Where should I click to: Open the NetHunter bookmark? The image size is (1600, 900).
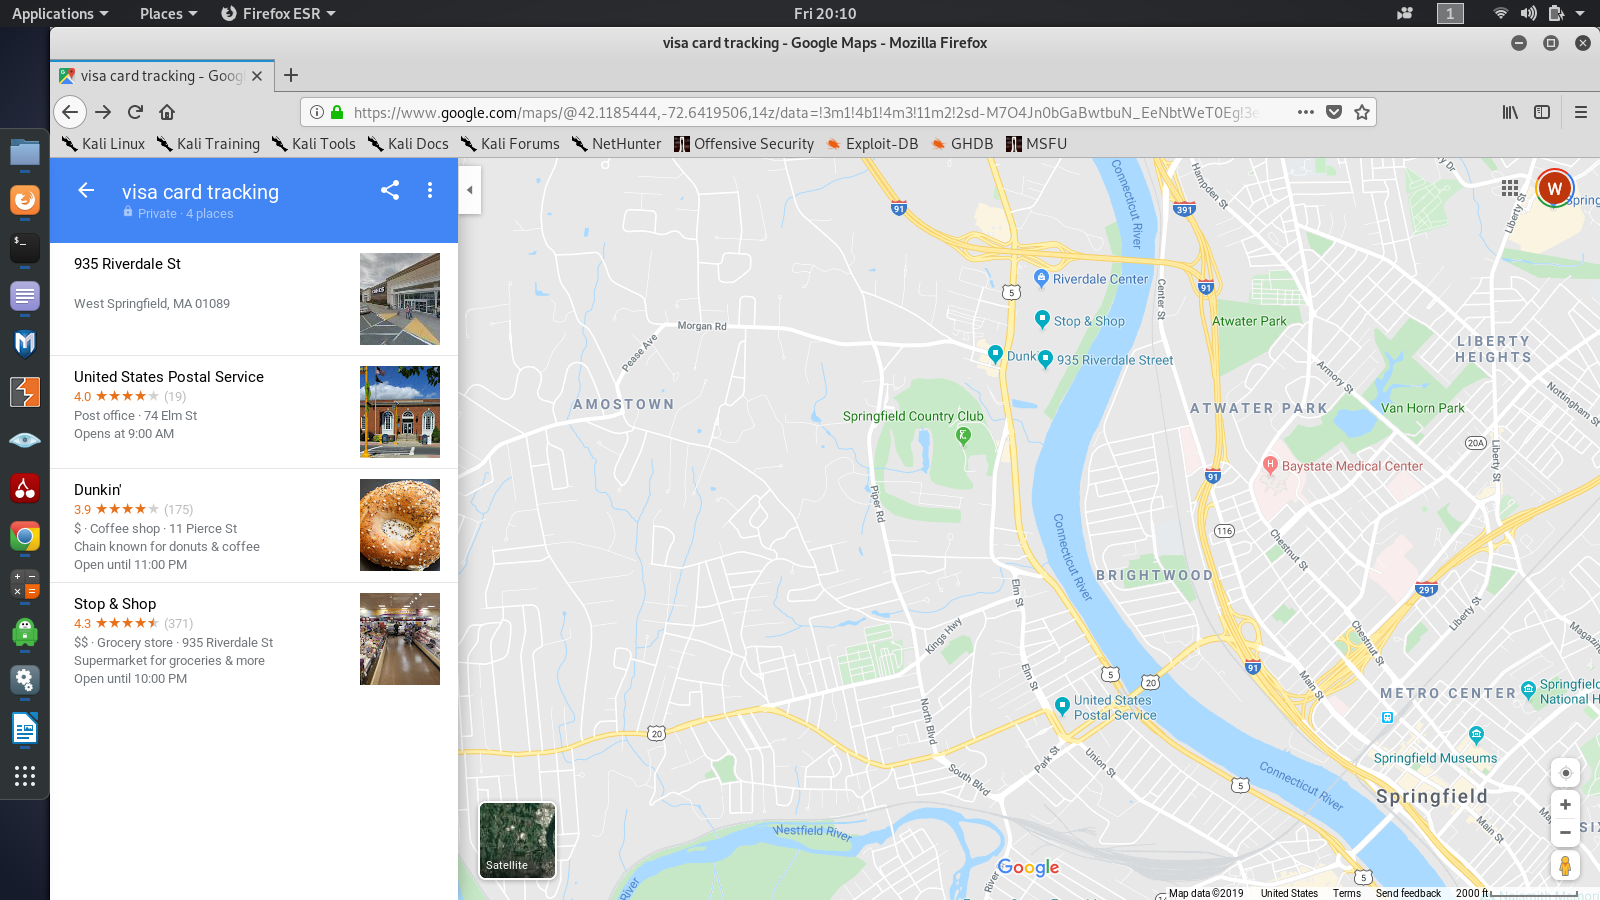(x=616, y=144)
